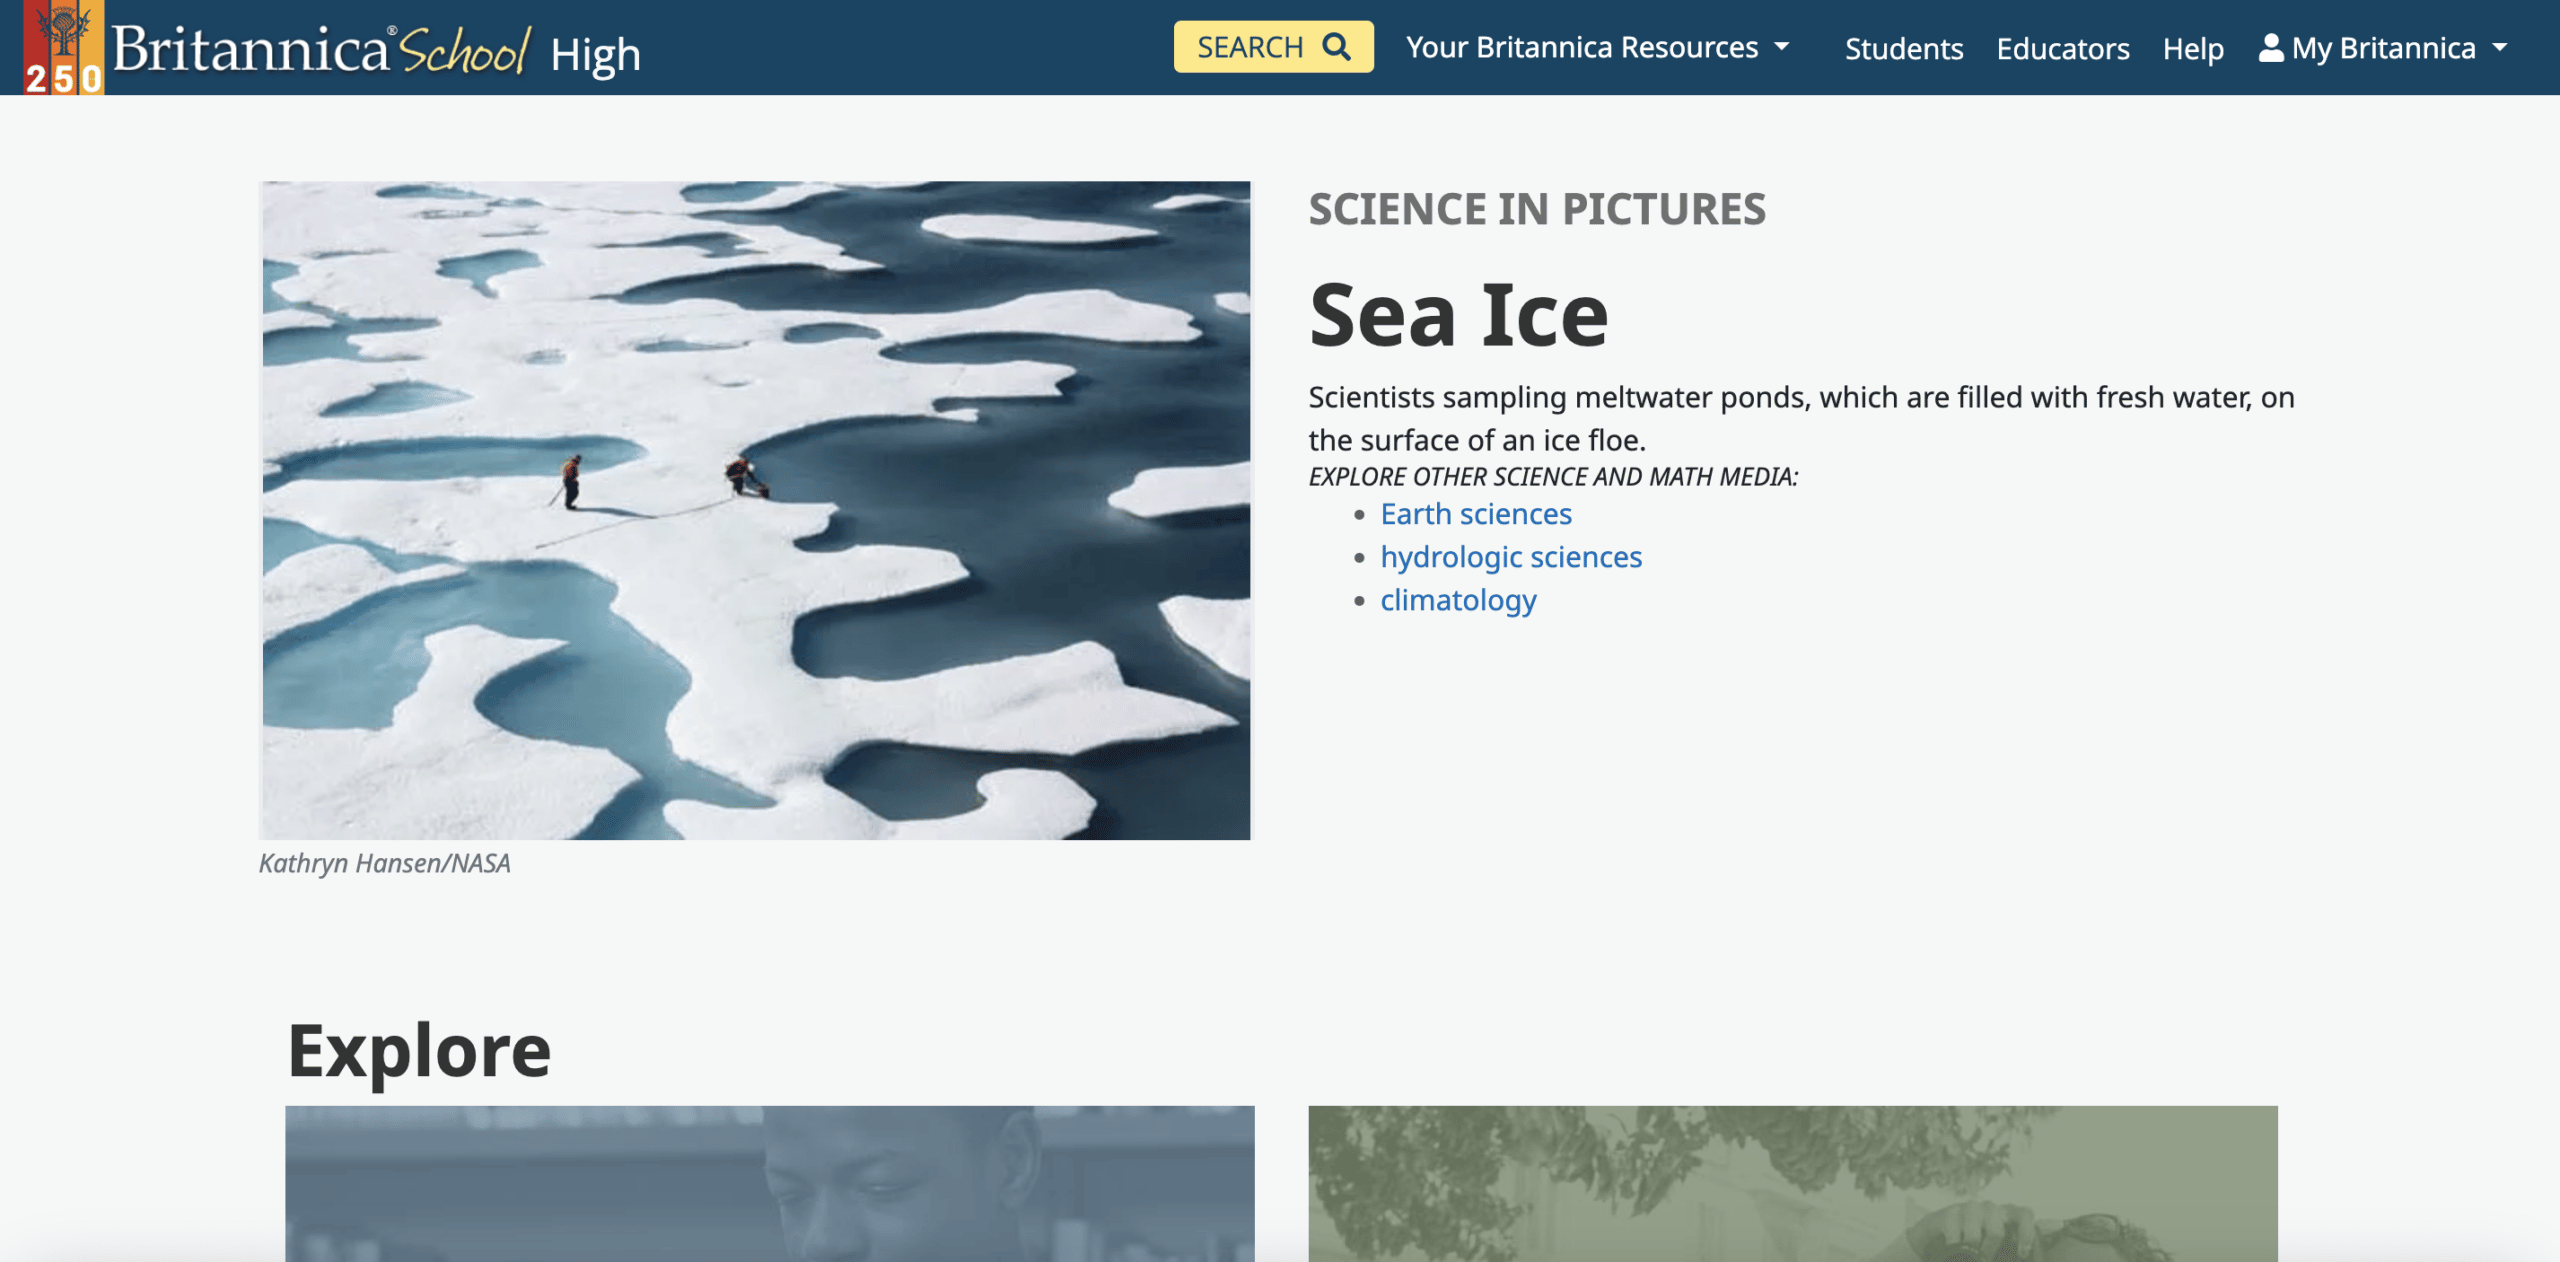Expand the My Britannica dropdown caret
This screenshot has width=2560, height=1262.
click(x=2500, y=47)
